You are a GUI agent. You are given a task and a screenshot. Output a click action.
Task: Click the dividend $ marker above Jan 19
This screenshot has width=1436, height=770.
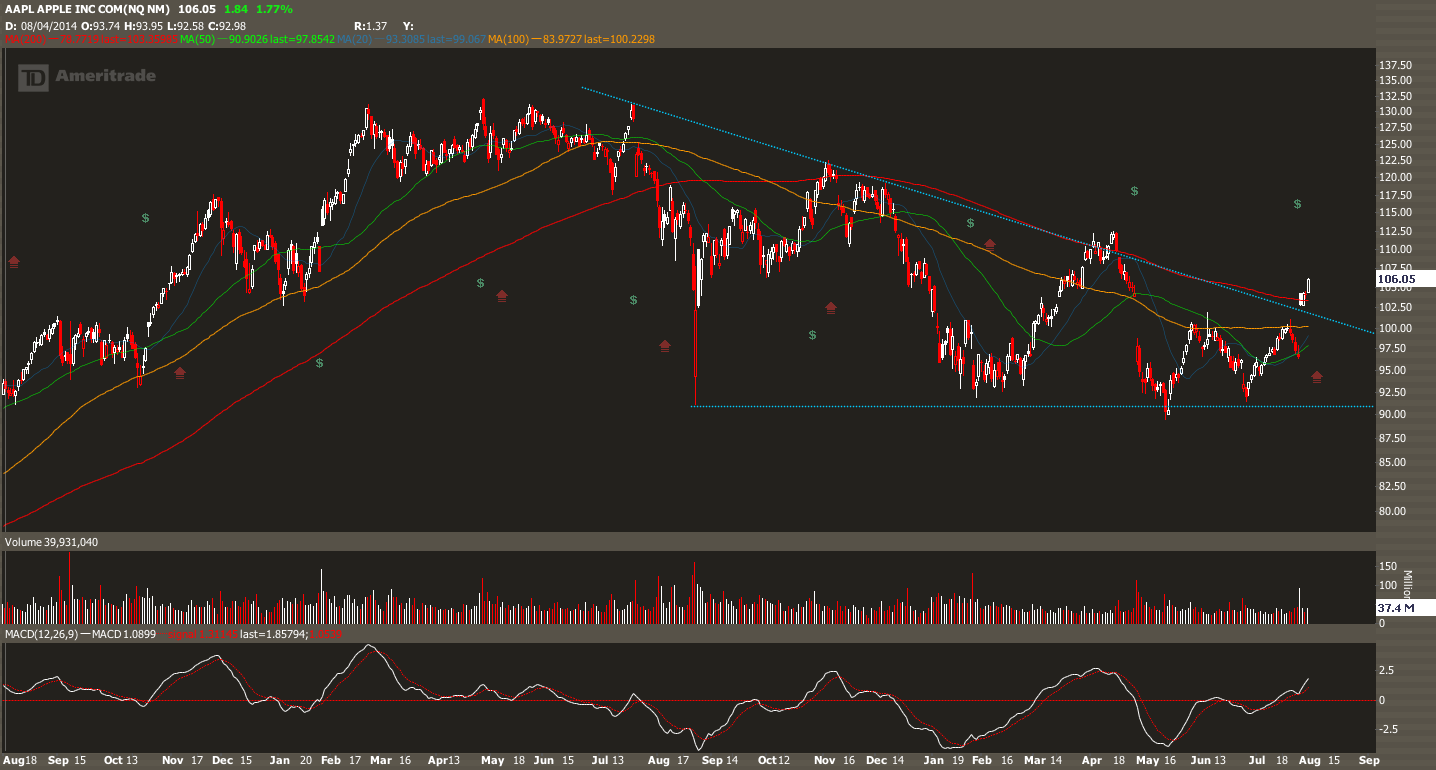(970, 223)
